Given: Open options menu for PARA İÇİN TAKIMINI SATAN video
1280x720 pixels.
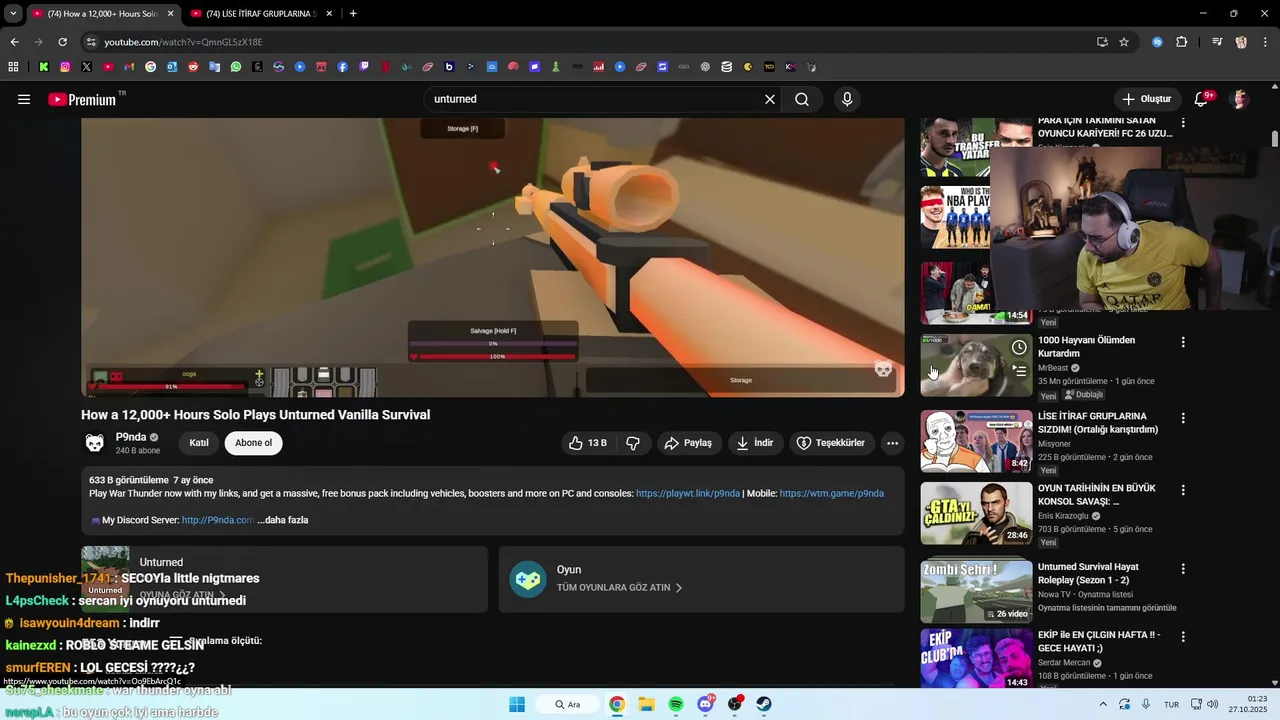Looking at the screenshot, I should click(1183, 123).
